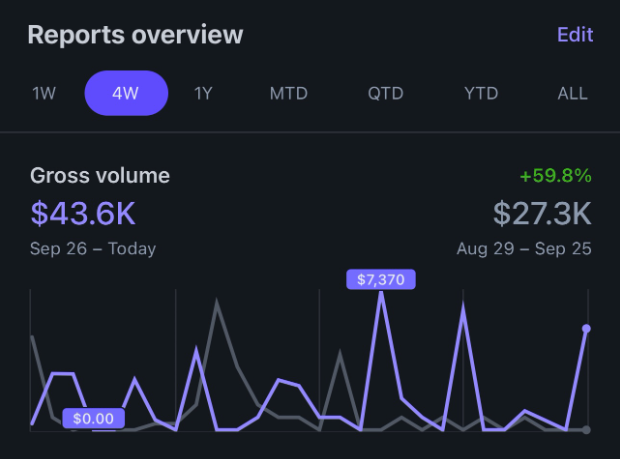Show the ALL time range
Image resolution: width=620 pixels, height=459 pixels.
coord(573,94)
